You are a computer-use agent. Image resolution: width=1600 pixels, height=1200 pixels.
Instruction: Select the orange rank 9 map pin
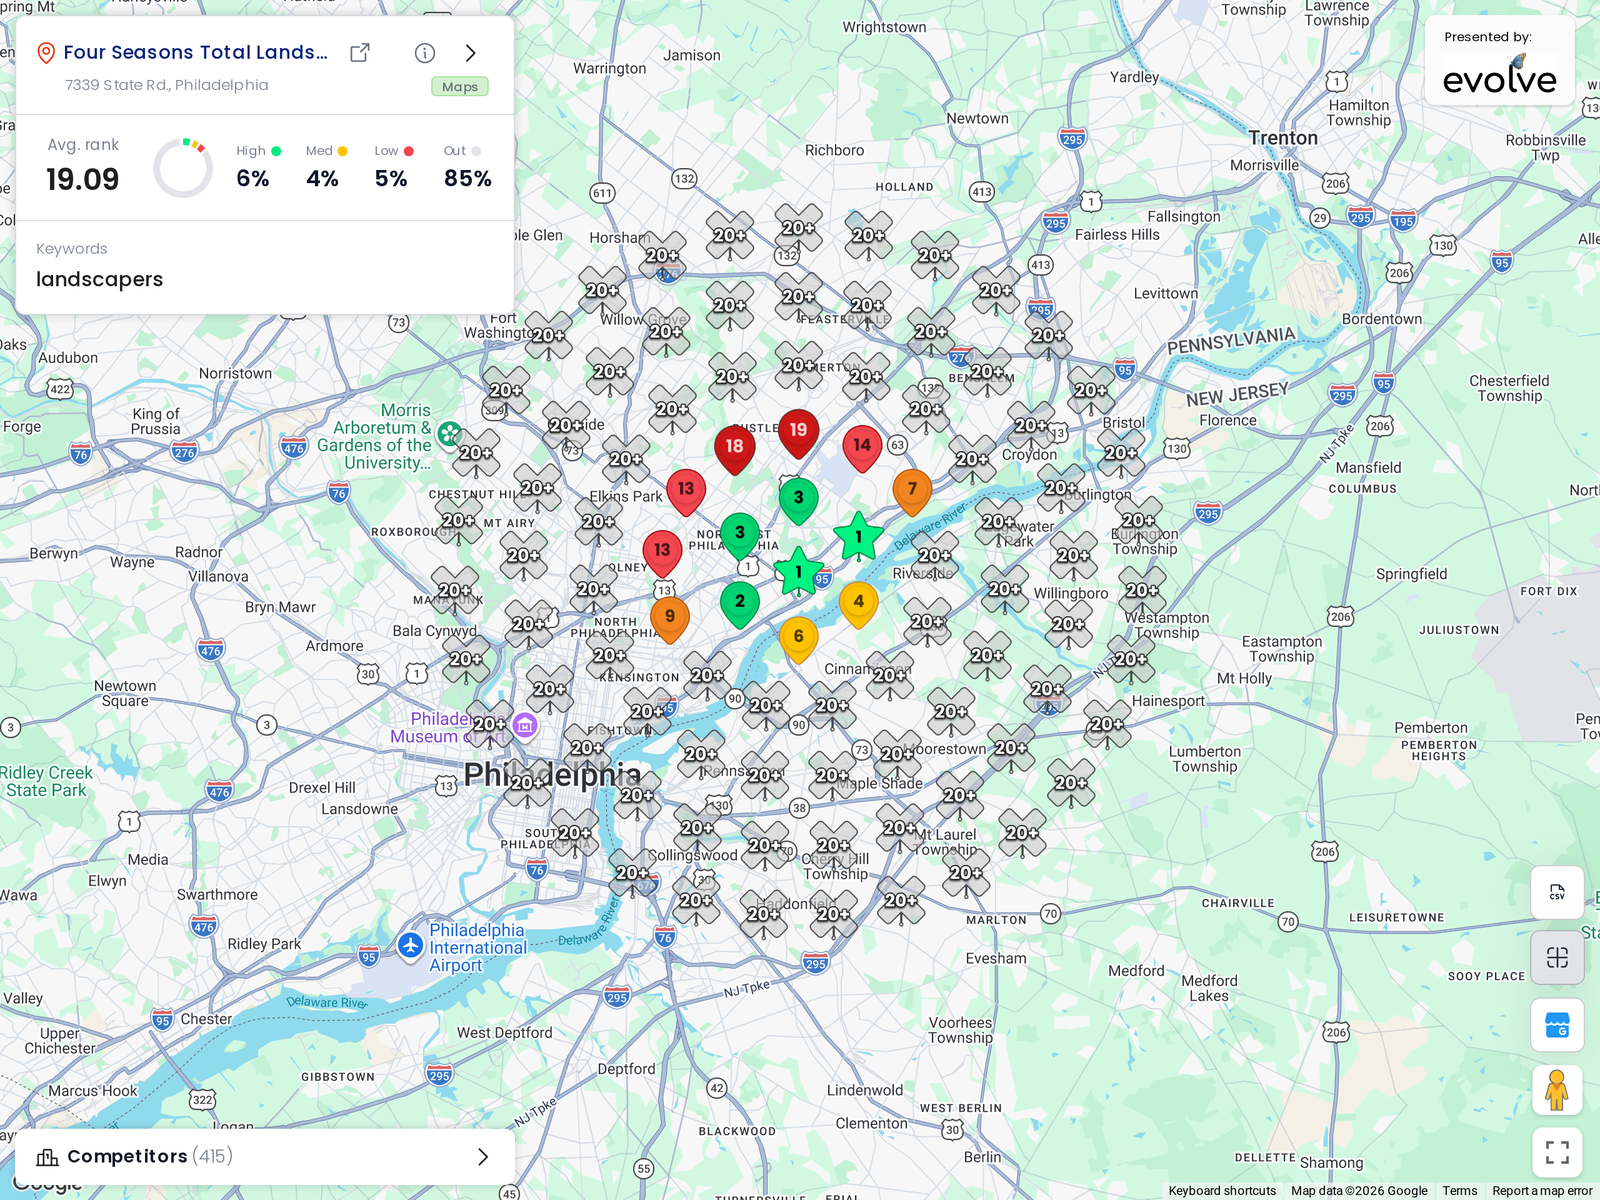pos(670,619)
